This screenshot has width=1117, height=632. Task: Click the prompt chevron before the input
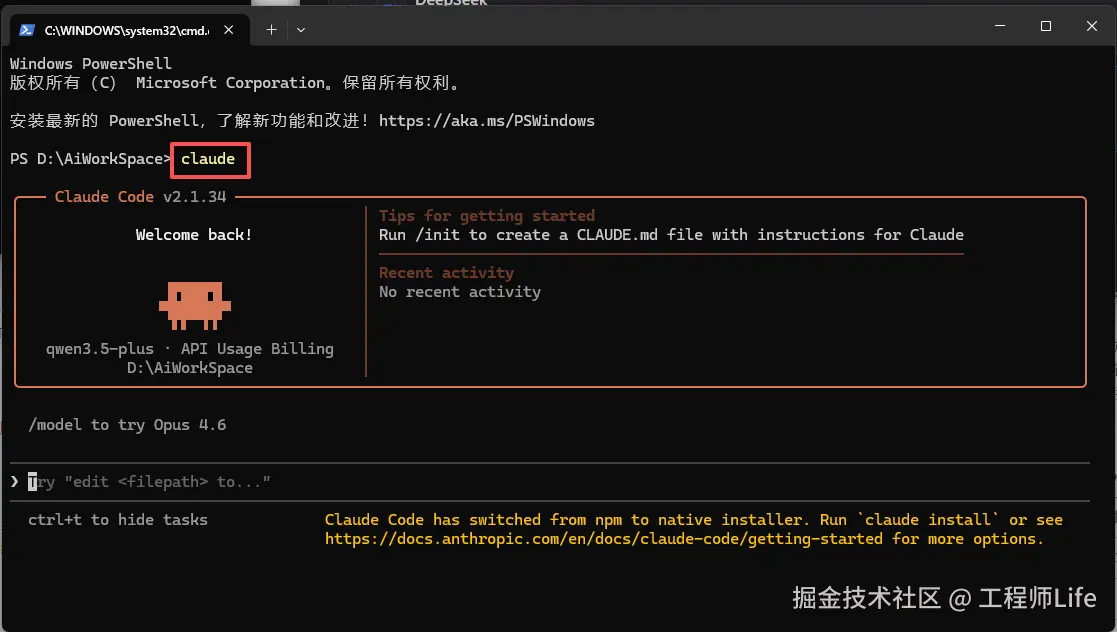pyautogui.click(x=14, y=482)
